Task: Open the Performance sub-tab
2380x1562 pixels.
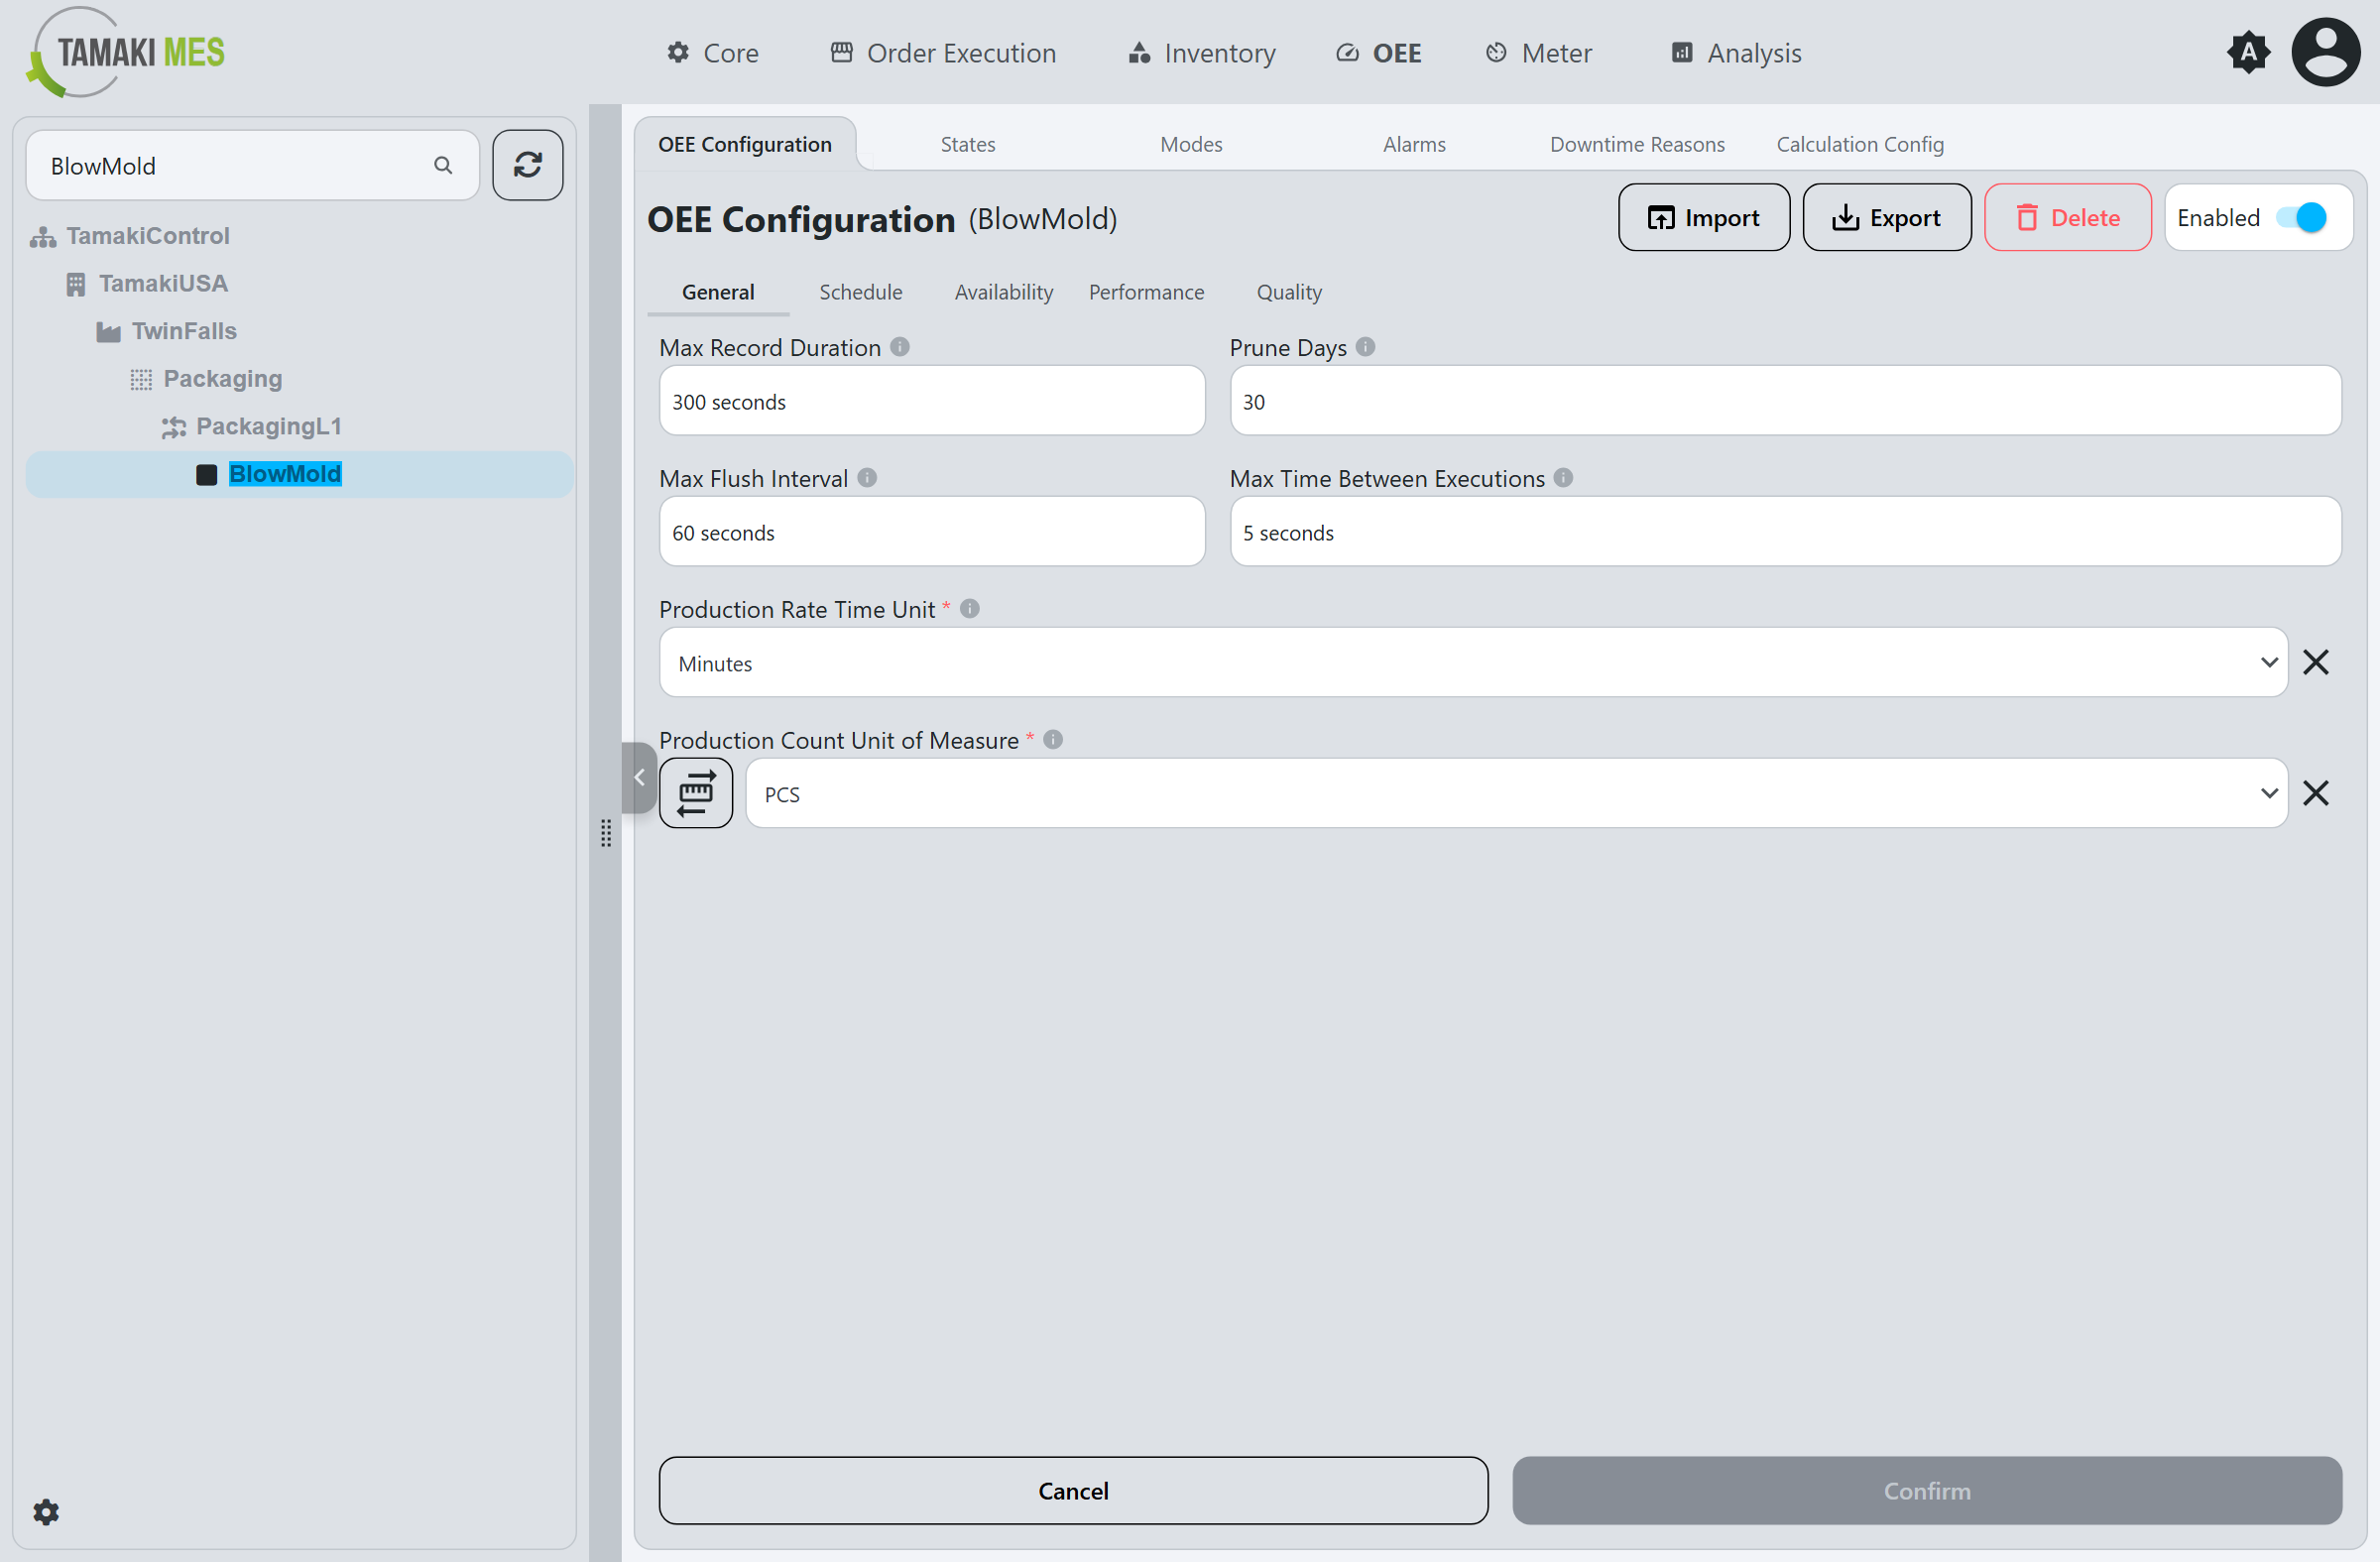Action: tap(1146, 292)
